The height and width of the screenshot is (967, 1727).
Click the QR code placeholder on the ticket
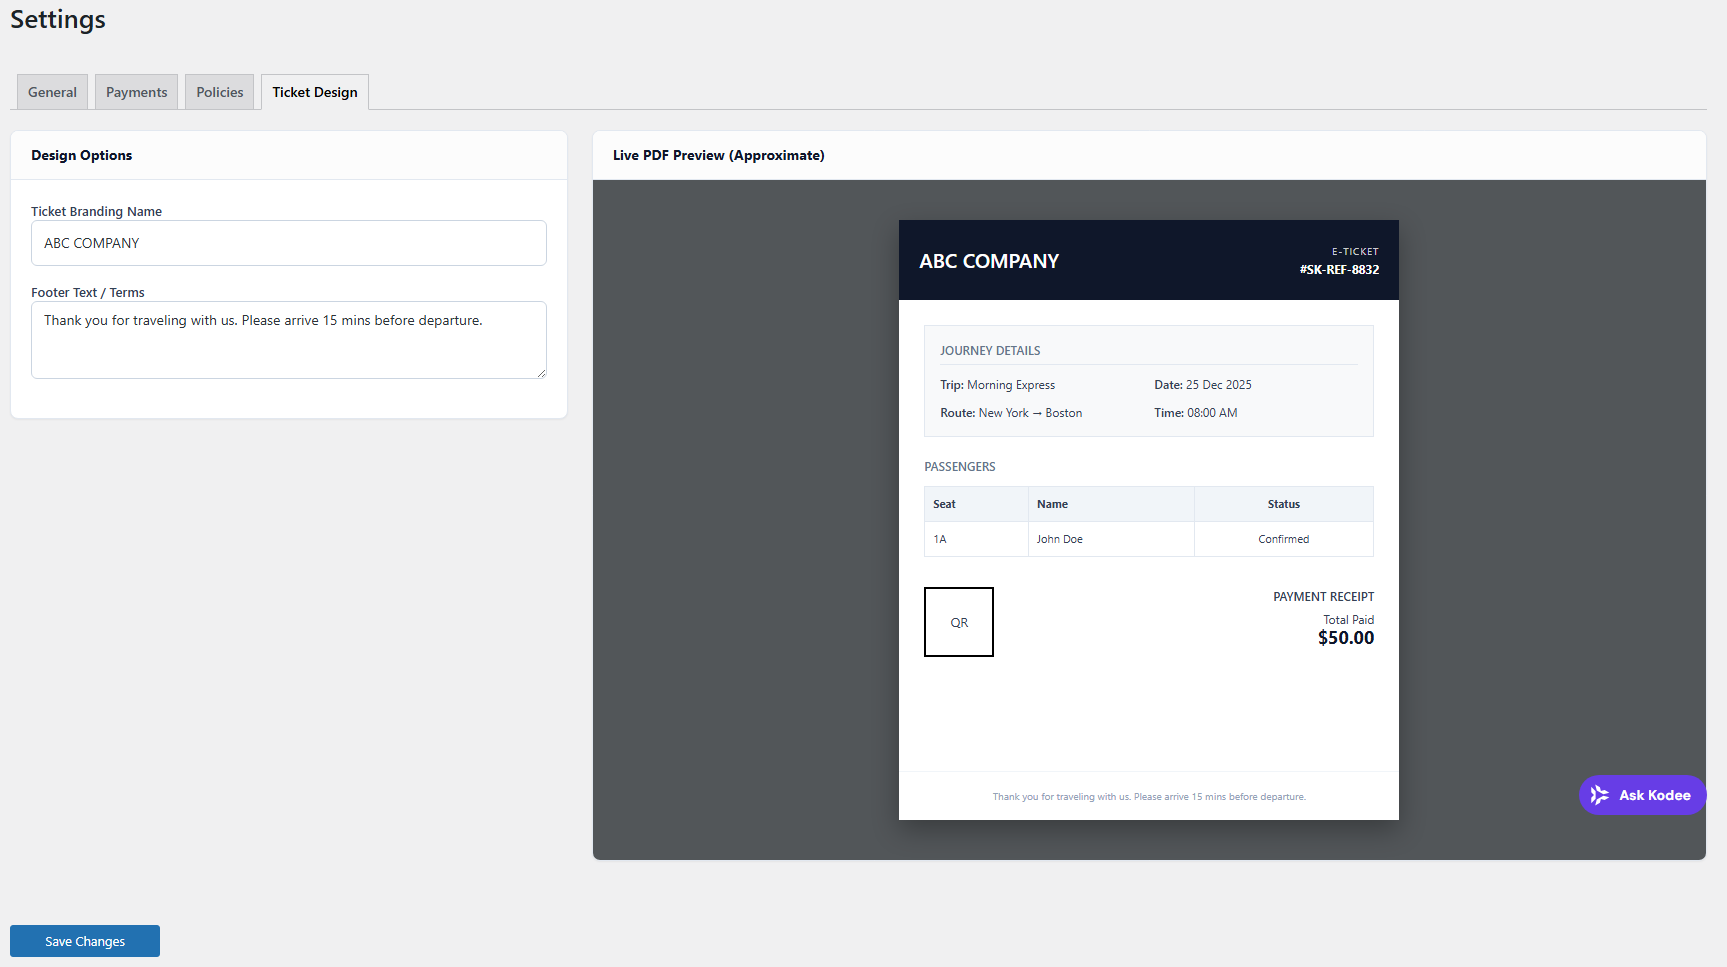(959, 621)
